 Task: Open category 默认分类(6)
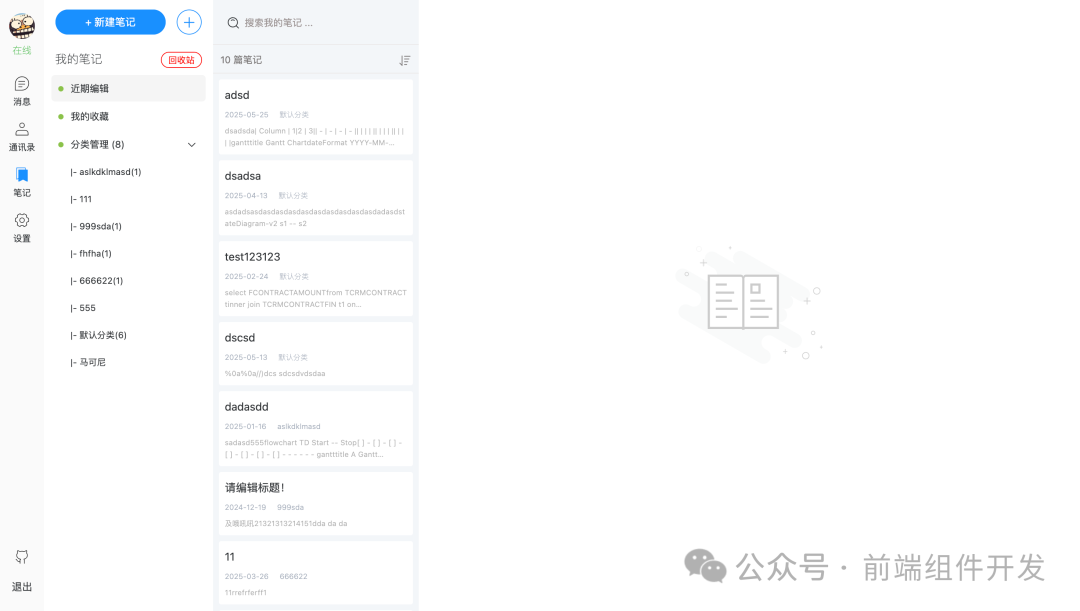pyautogui.click(x=98, y=335)
